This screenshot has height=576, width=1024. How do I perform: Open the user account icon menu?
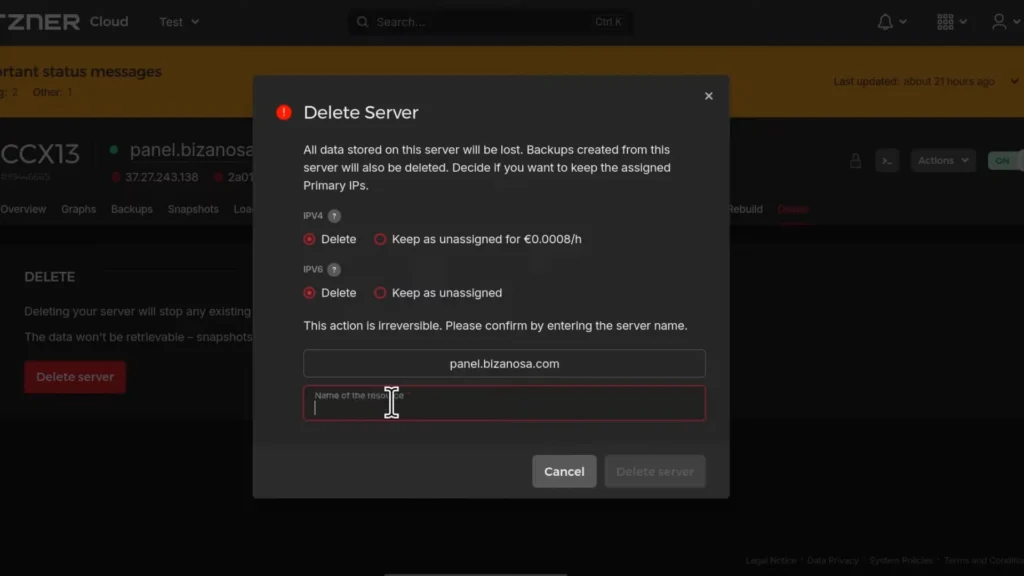(x=1000, y=20)
